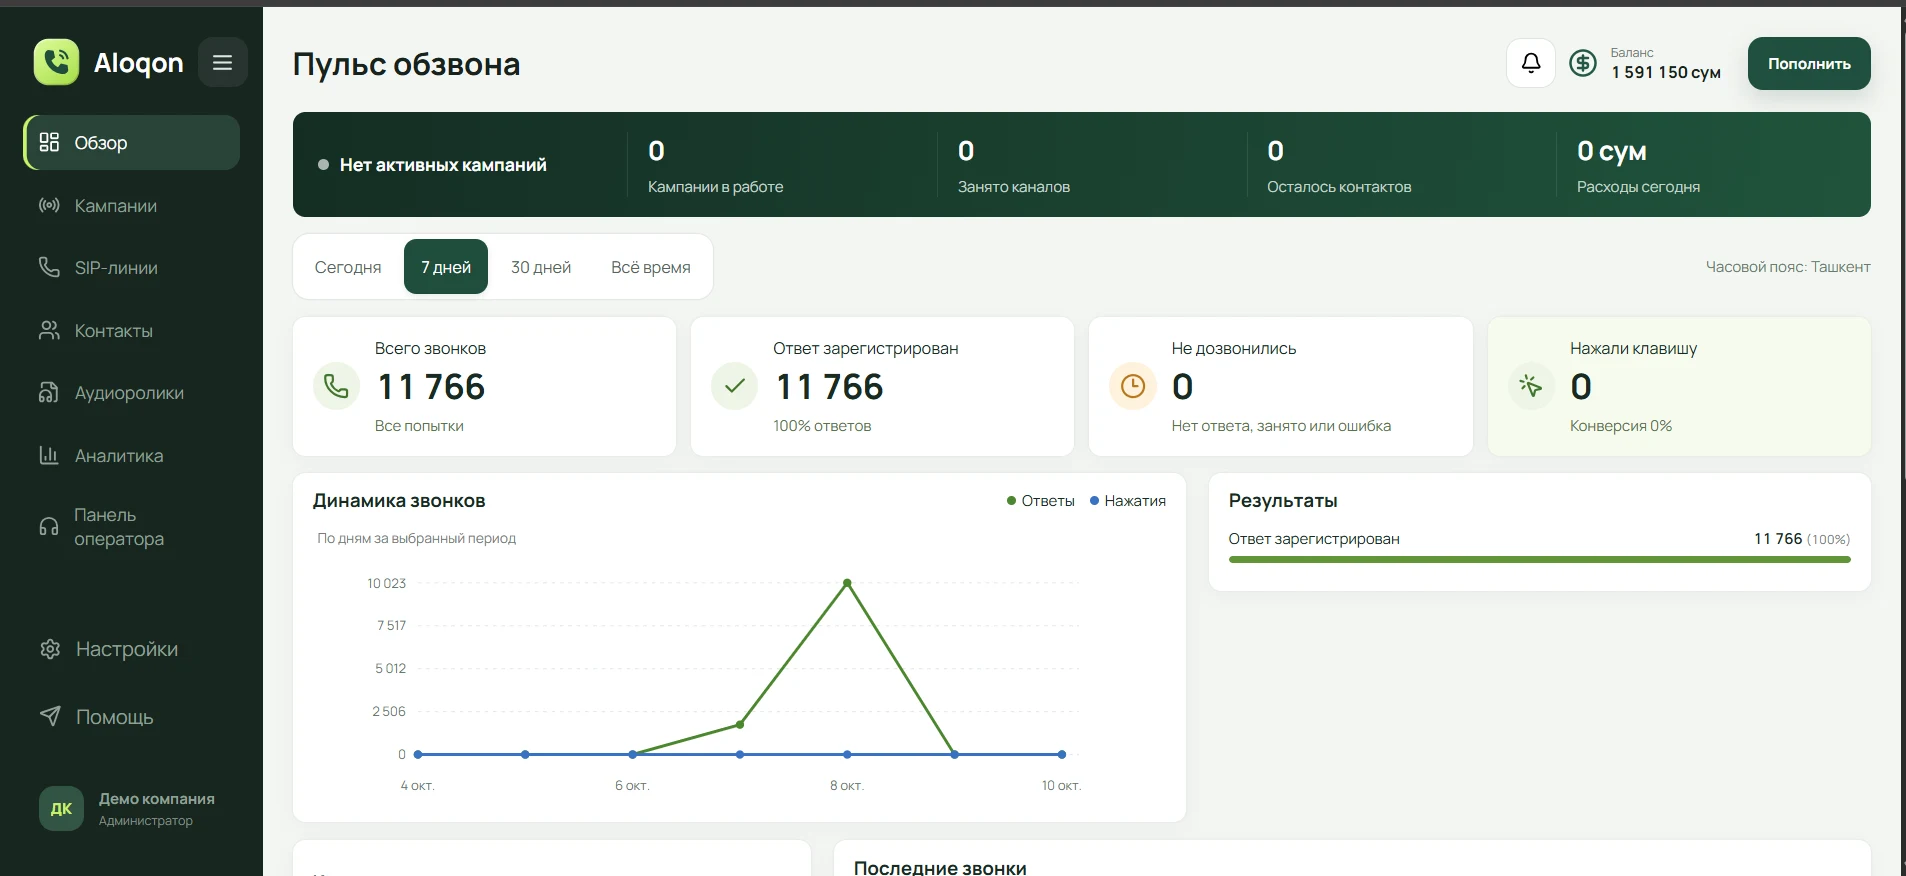Image resolution: width=1906 pixels, height=876 pixels.
Task: Click the Aloqon phone logo icon
Action: pyautogui.click(x=56, y=62)
